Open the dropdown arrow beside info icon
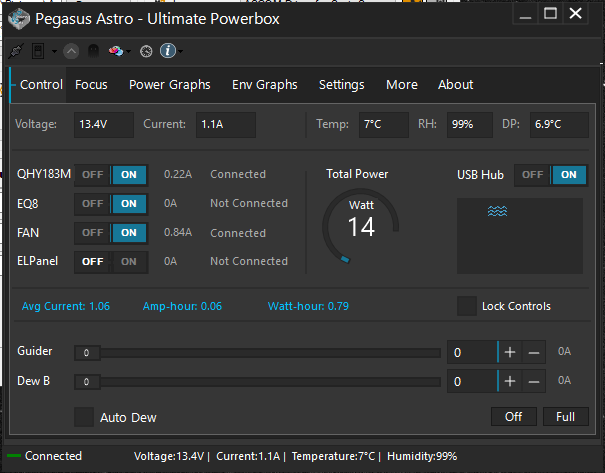Screen dimensions: 605x473 [180, 51]
